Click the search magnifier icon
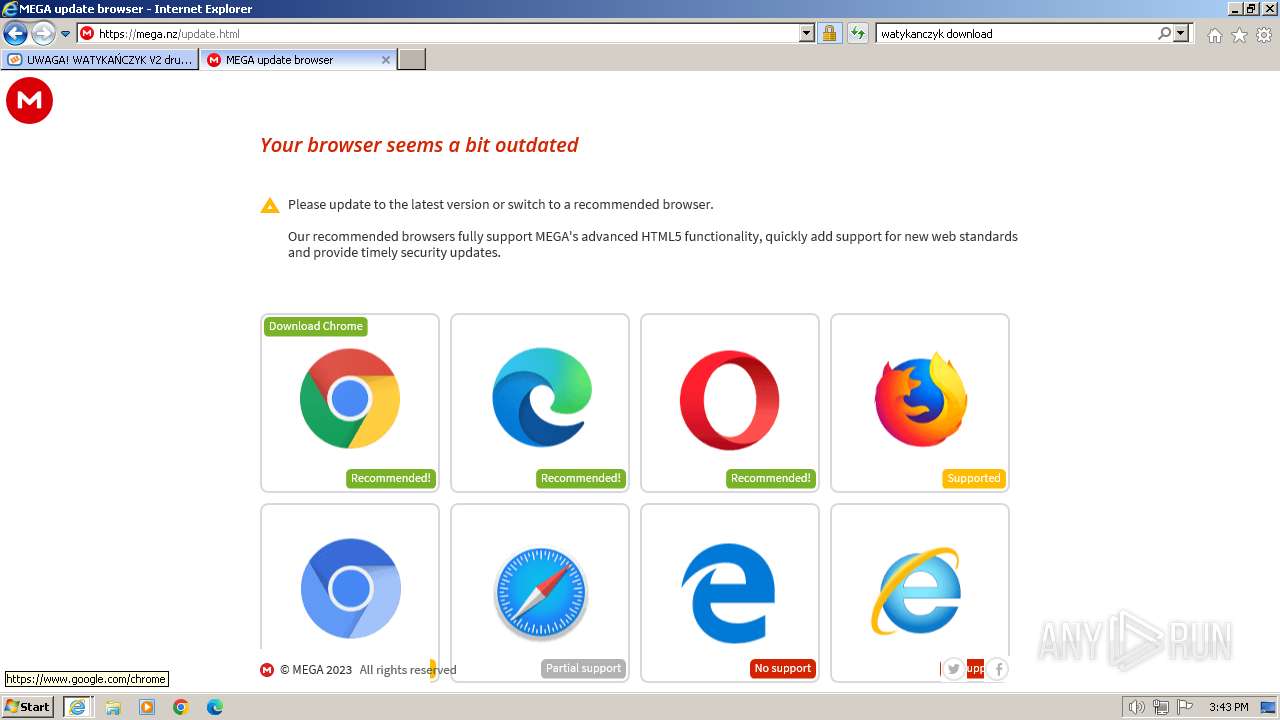The height and width of the screenshot is (720, 1280). (x=1164, y=33)
